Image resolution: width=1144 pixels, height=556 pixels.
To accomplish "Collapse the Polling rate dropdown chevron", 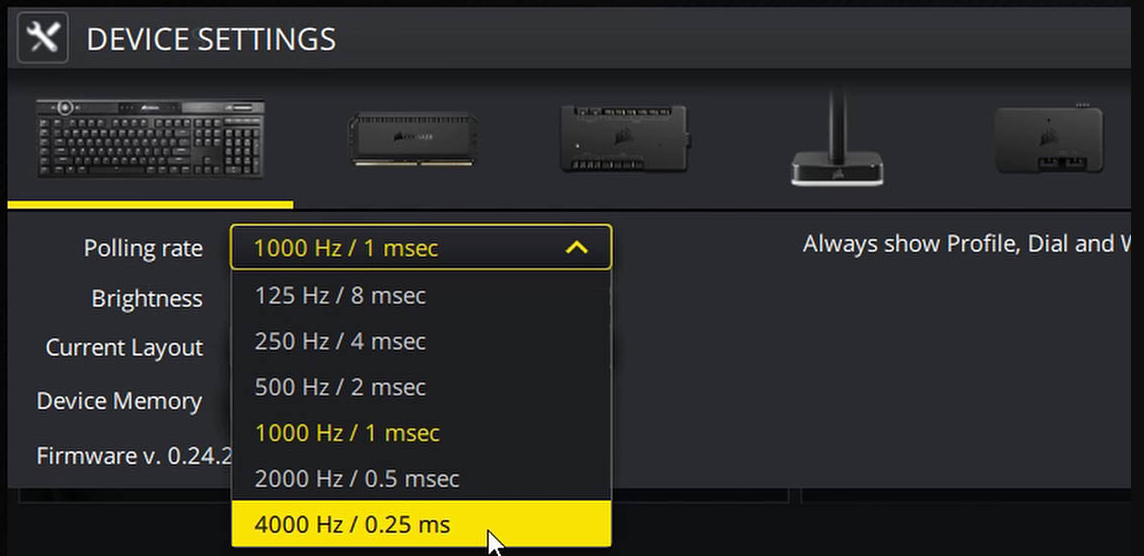I will pos(577,247).
